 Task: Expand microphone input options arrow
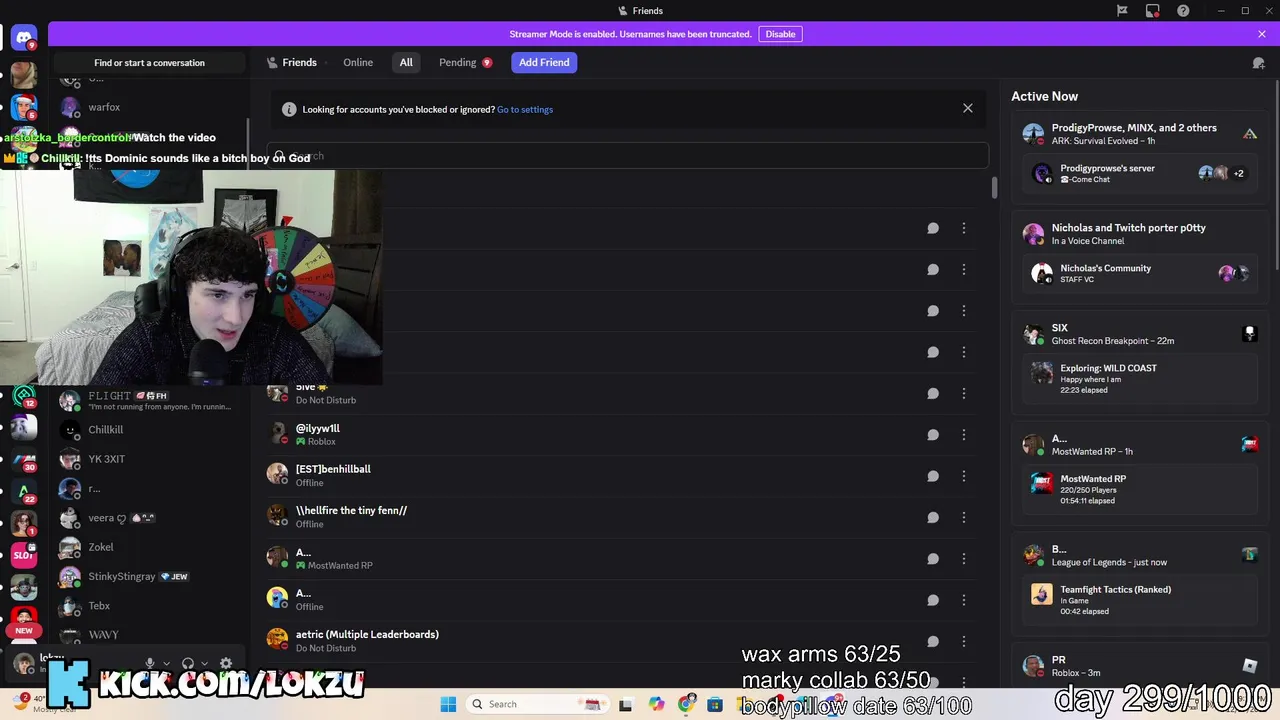point(167,663)
